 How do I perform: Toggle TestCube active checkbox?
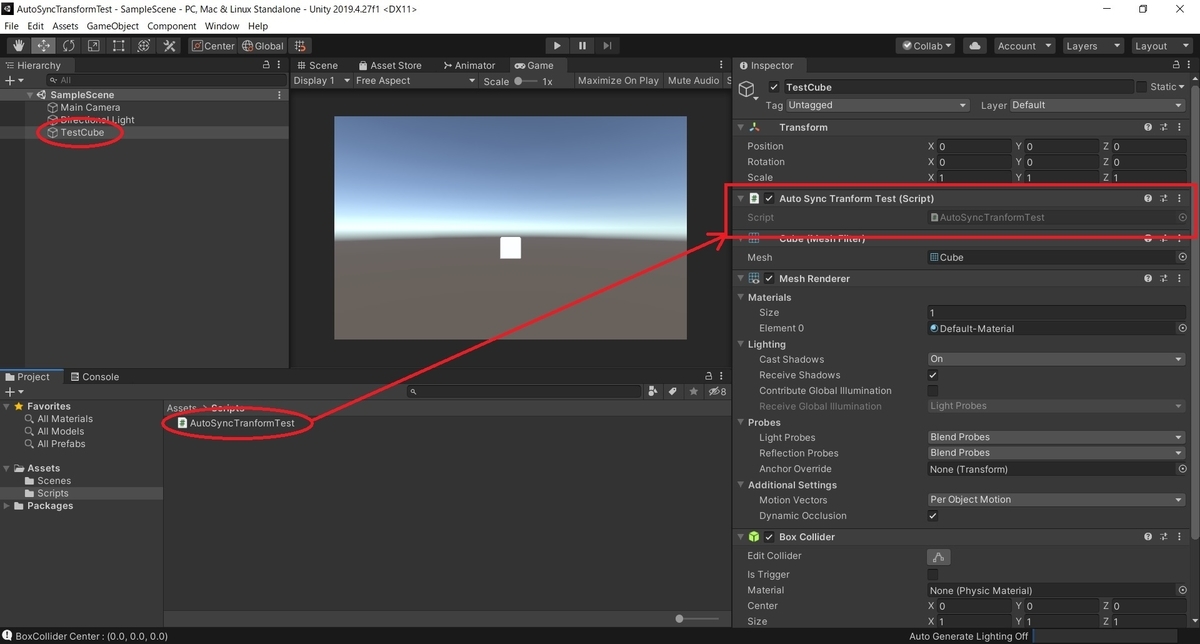774,87
